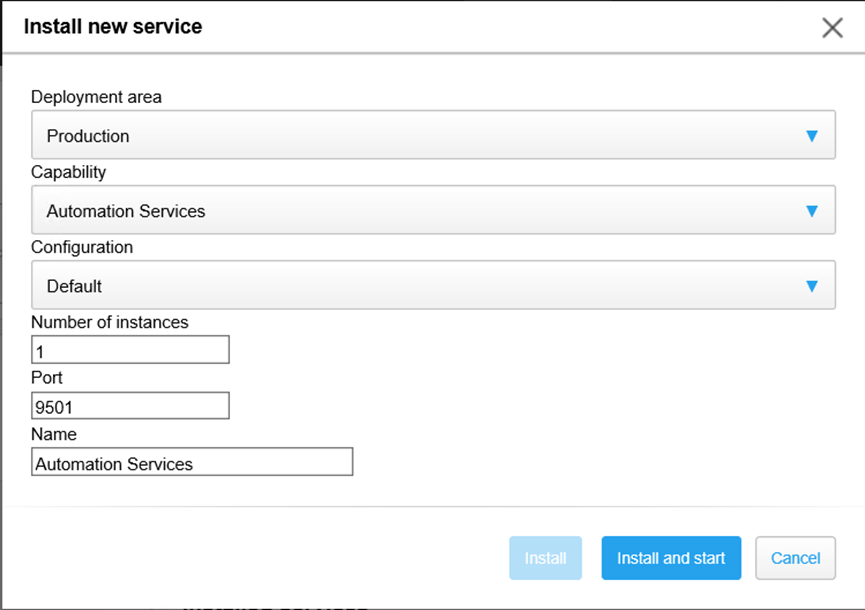865x610 pixels.
Task: Click Install and start
Action: pyautogui.click(x=671, y=558)
